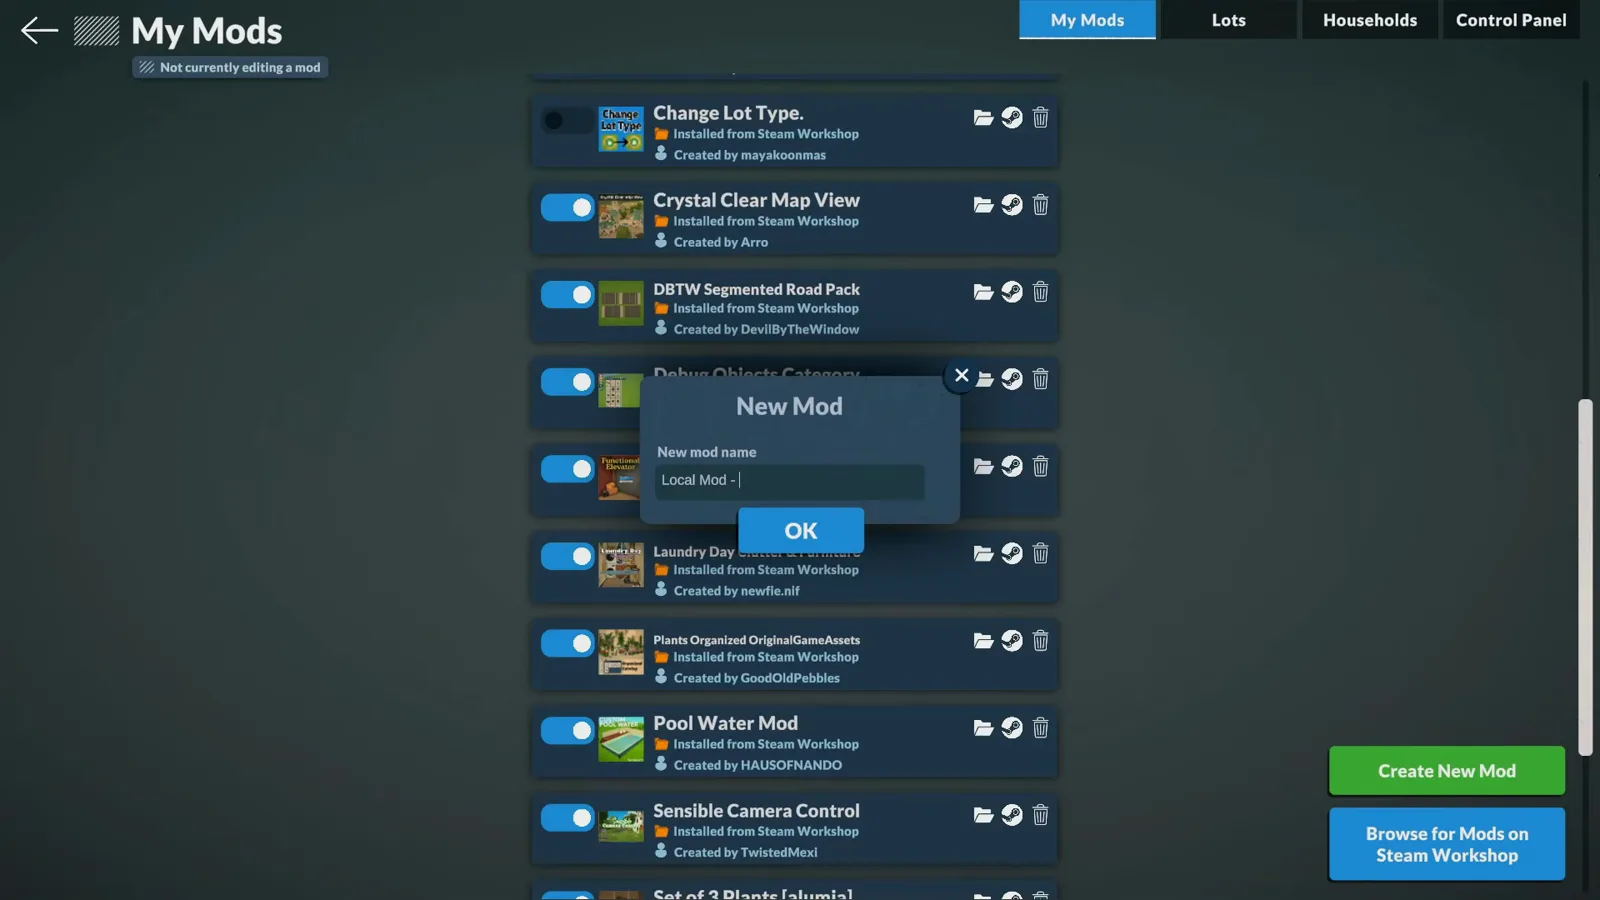
Task: Delete the Change Lot Type mod
Action: [1040, 118]
